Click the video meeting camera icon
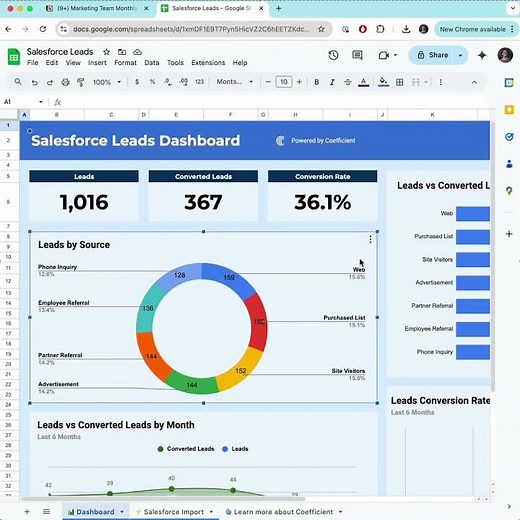The width and height of the screenshot is (520, 520). click(x=384, y=55)
